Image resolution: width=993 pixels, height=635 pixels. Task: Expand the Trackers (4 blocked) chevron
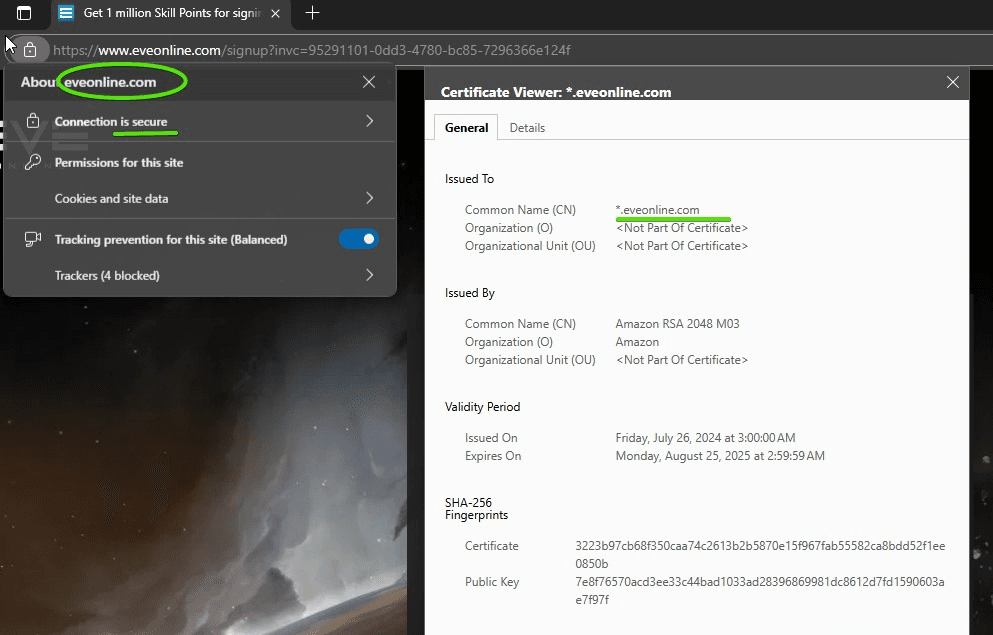point(369,275)
